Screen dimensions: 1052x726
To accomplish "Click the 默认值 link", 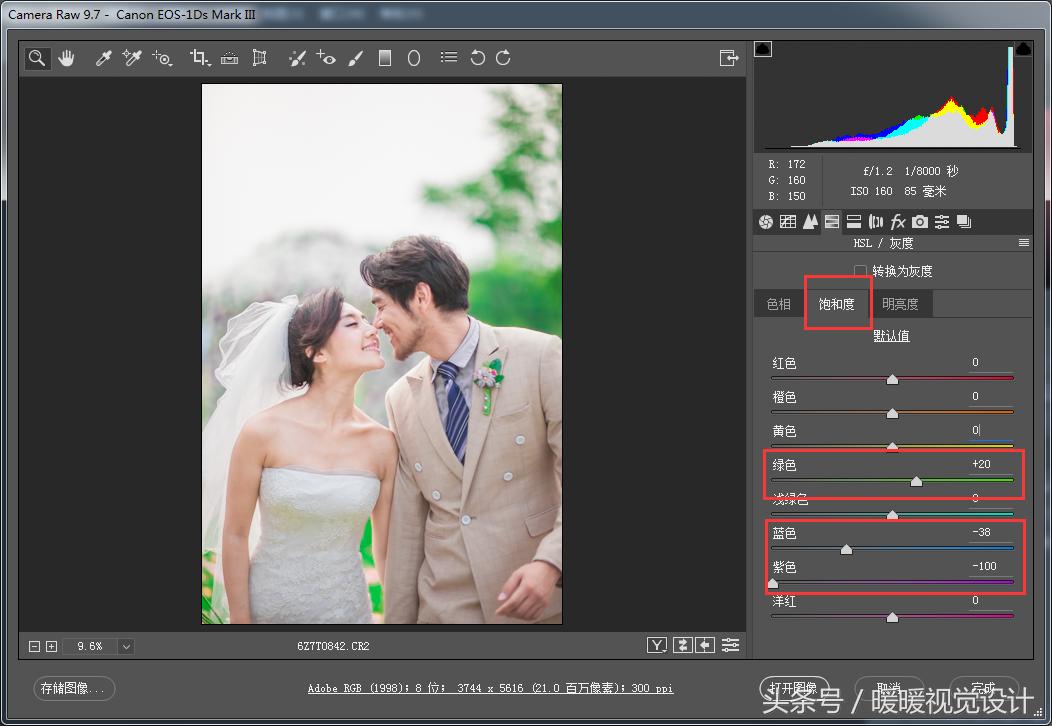I will [891, 336].
